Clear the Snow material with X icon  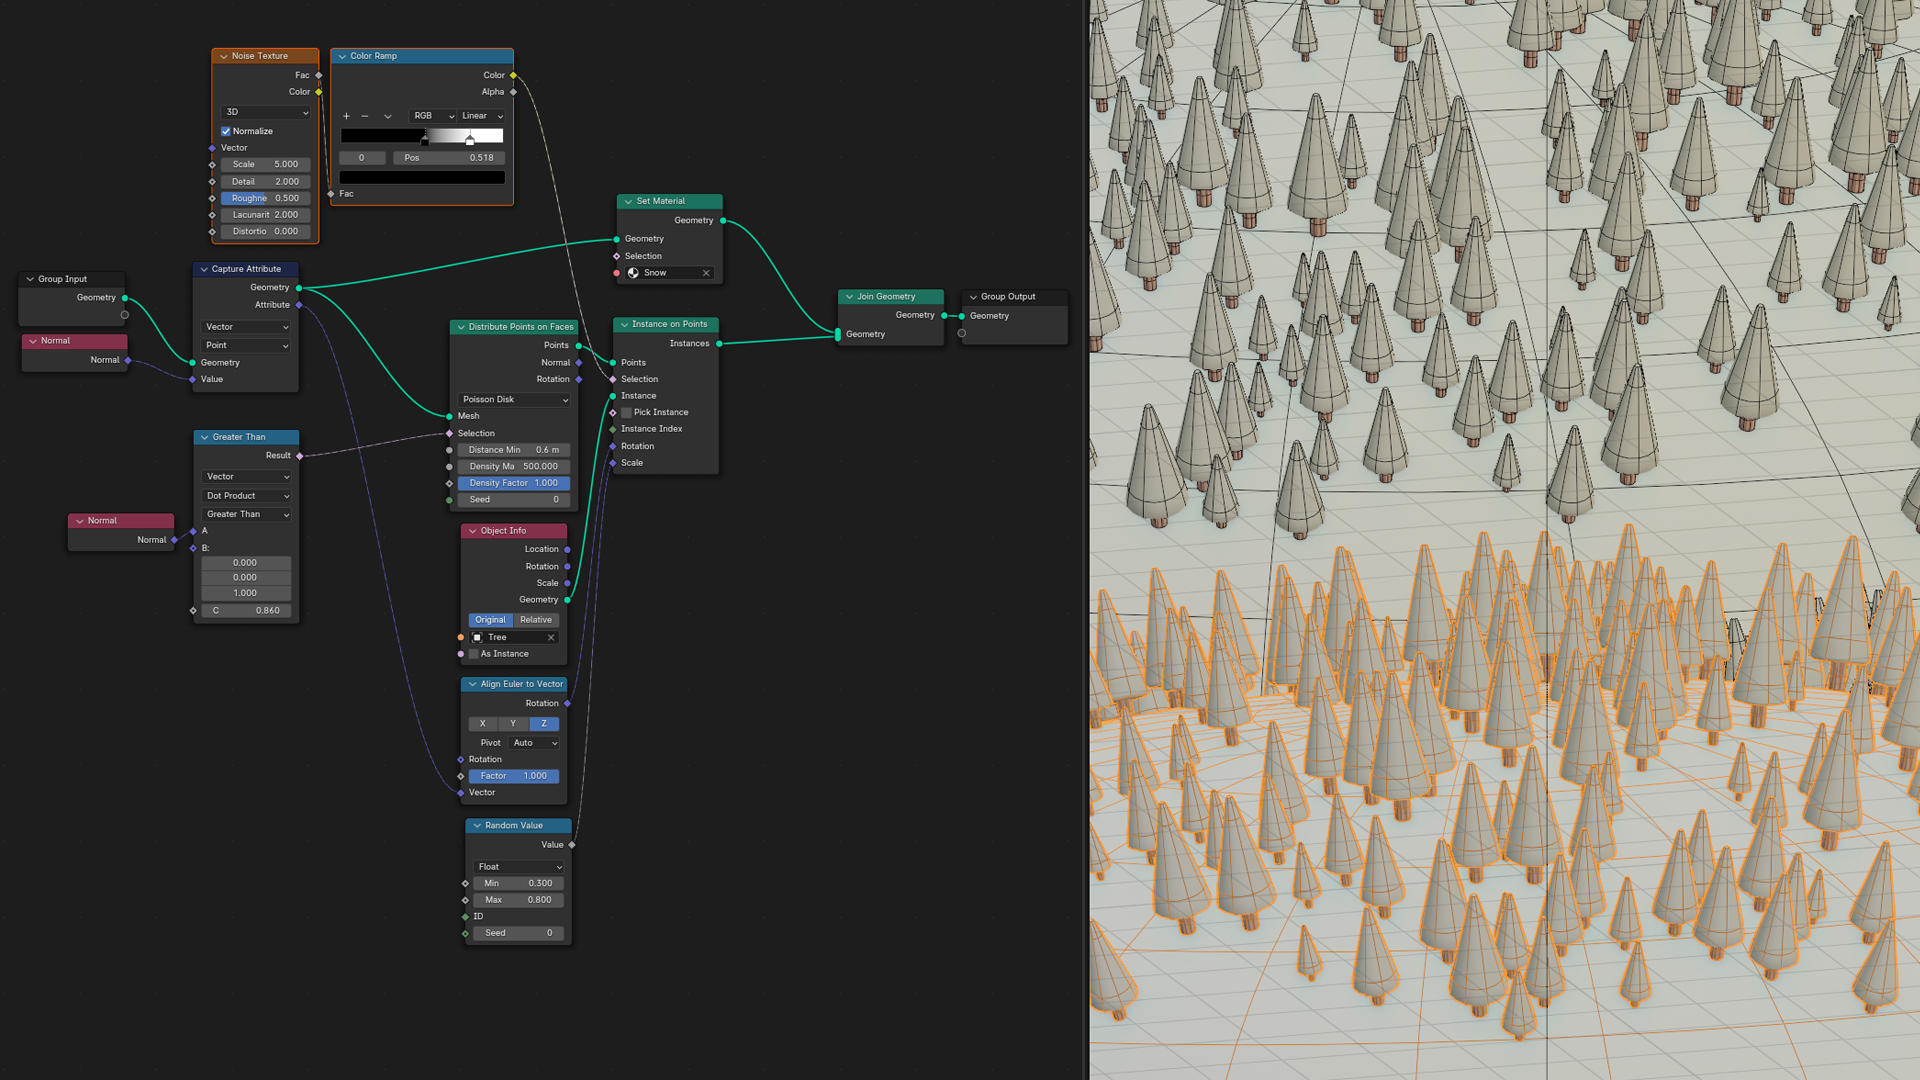(x=706, y=273)
